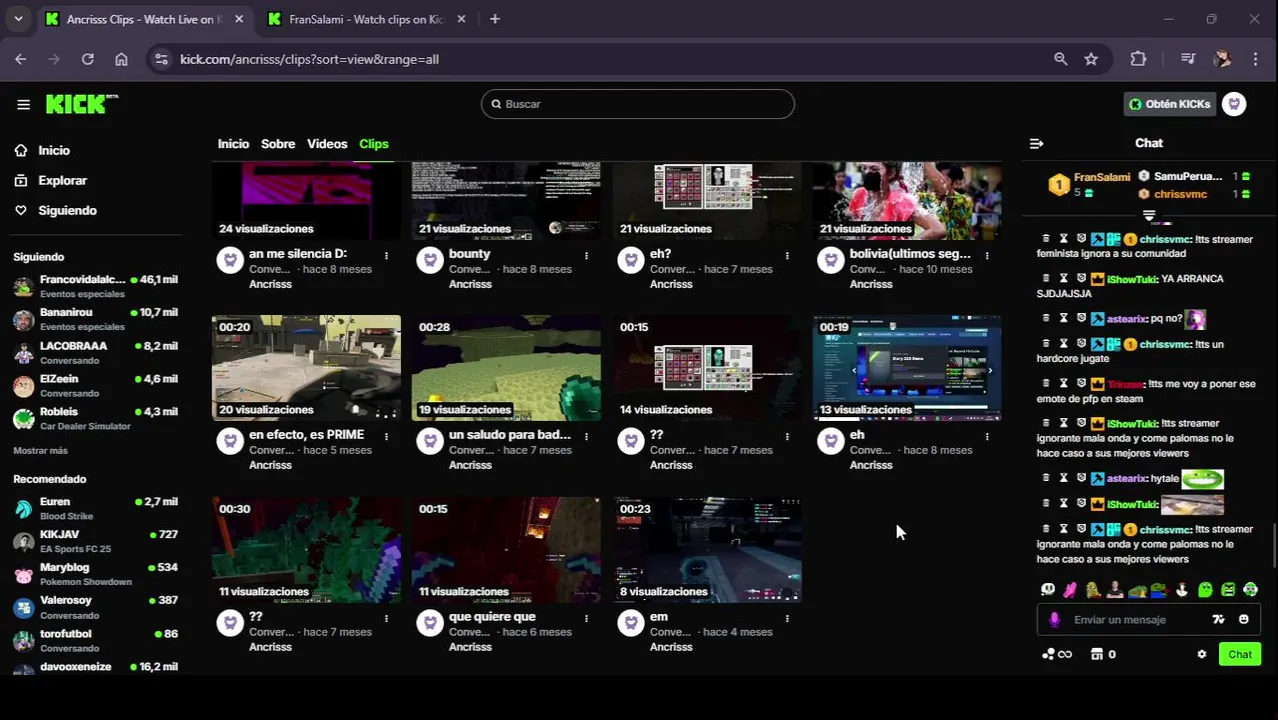Switch to the Sobre channel tab

[x=278, y=144]
